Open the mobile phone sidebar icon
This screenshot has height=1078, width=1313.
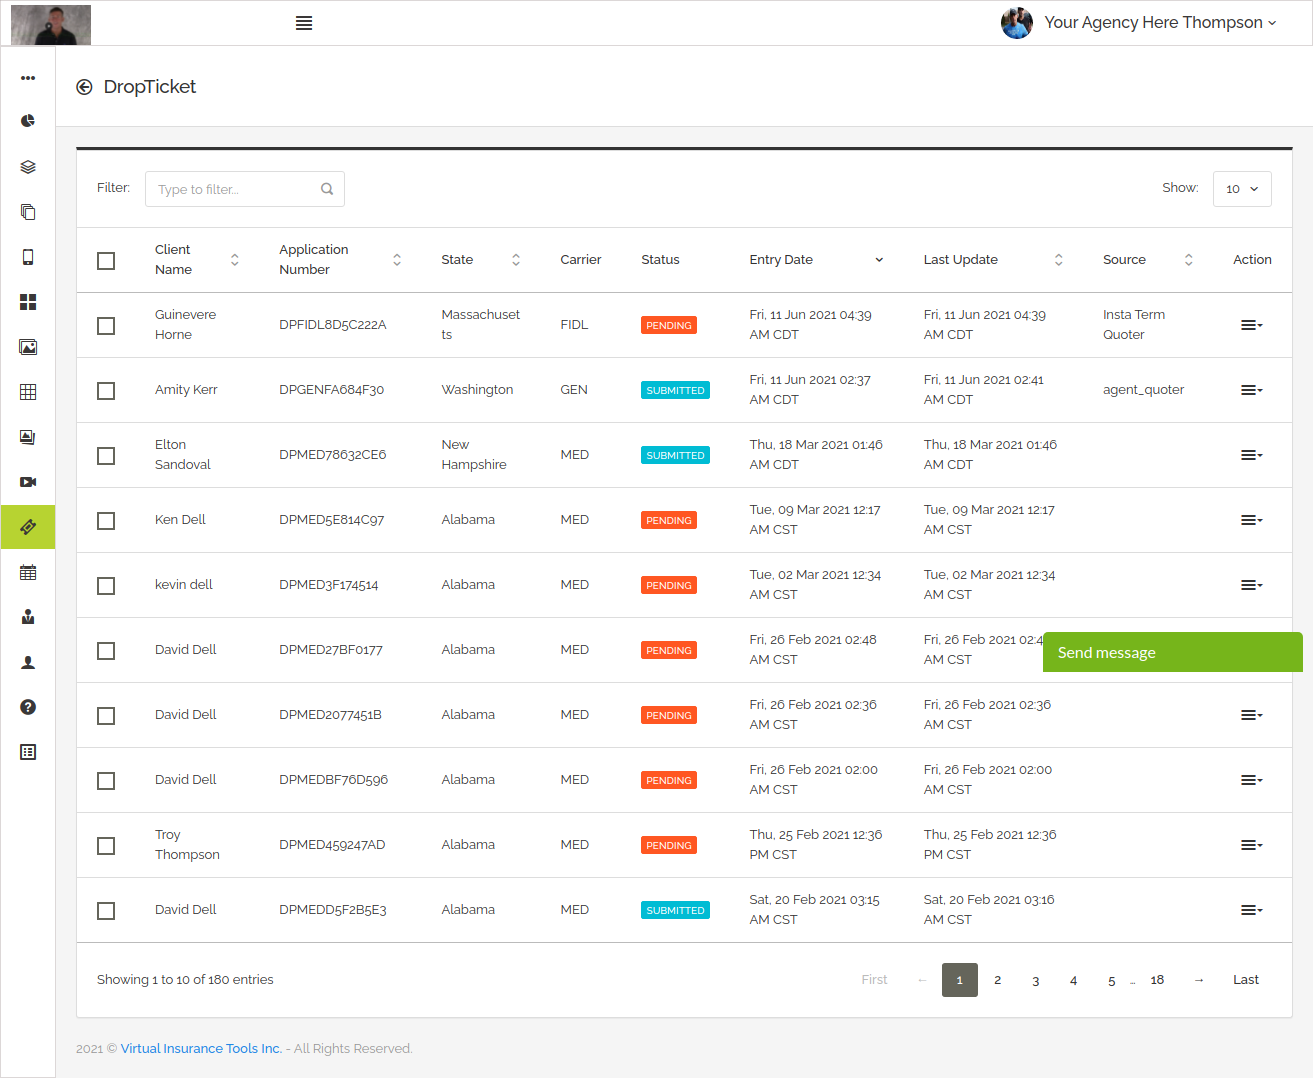tap(28, 257)
